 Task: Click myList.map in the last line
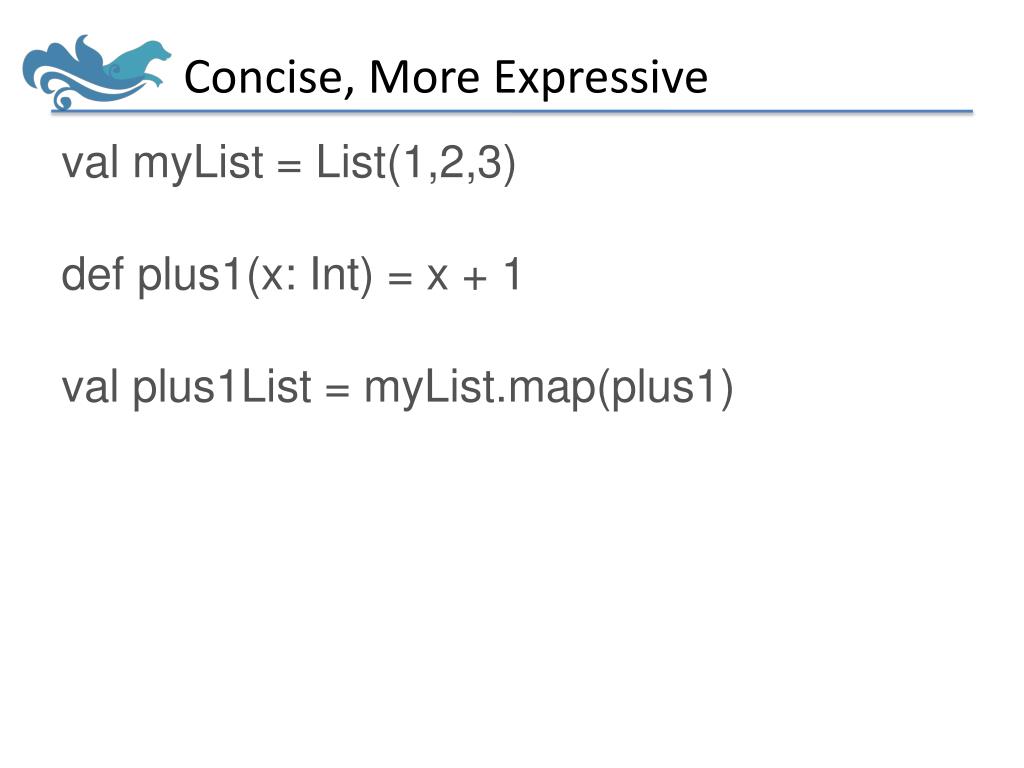pyautogui.click(x=480, y=389)
